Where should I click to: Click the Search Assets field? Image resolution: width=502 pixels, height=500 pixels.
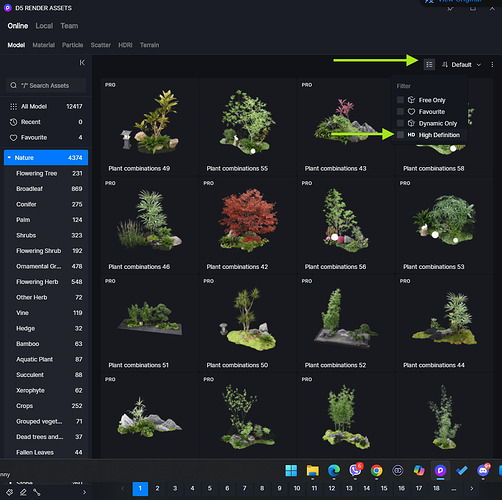click(46, 86)
